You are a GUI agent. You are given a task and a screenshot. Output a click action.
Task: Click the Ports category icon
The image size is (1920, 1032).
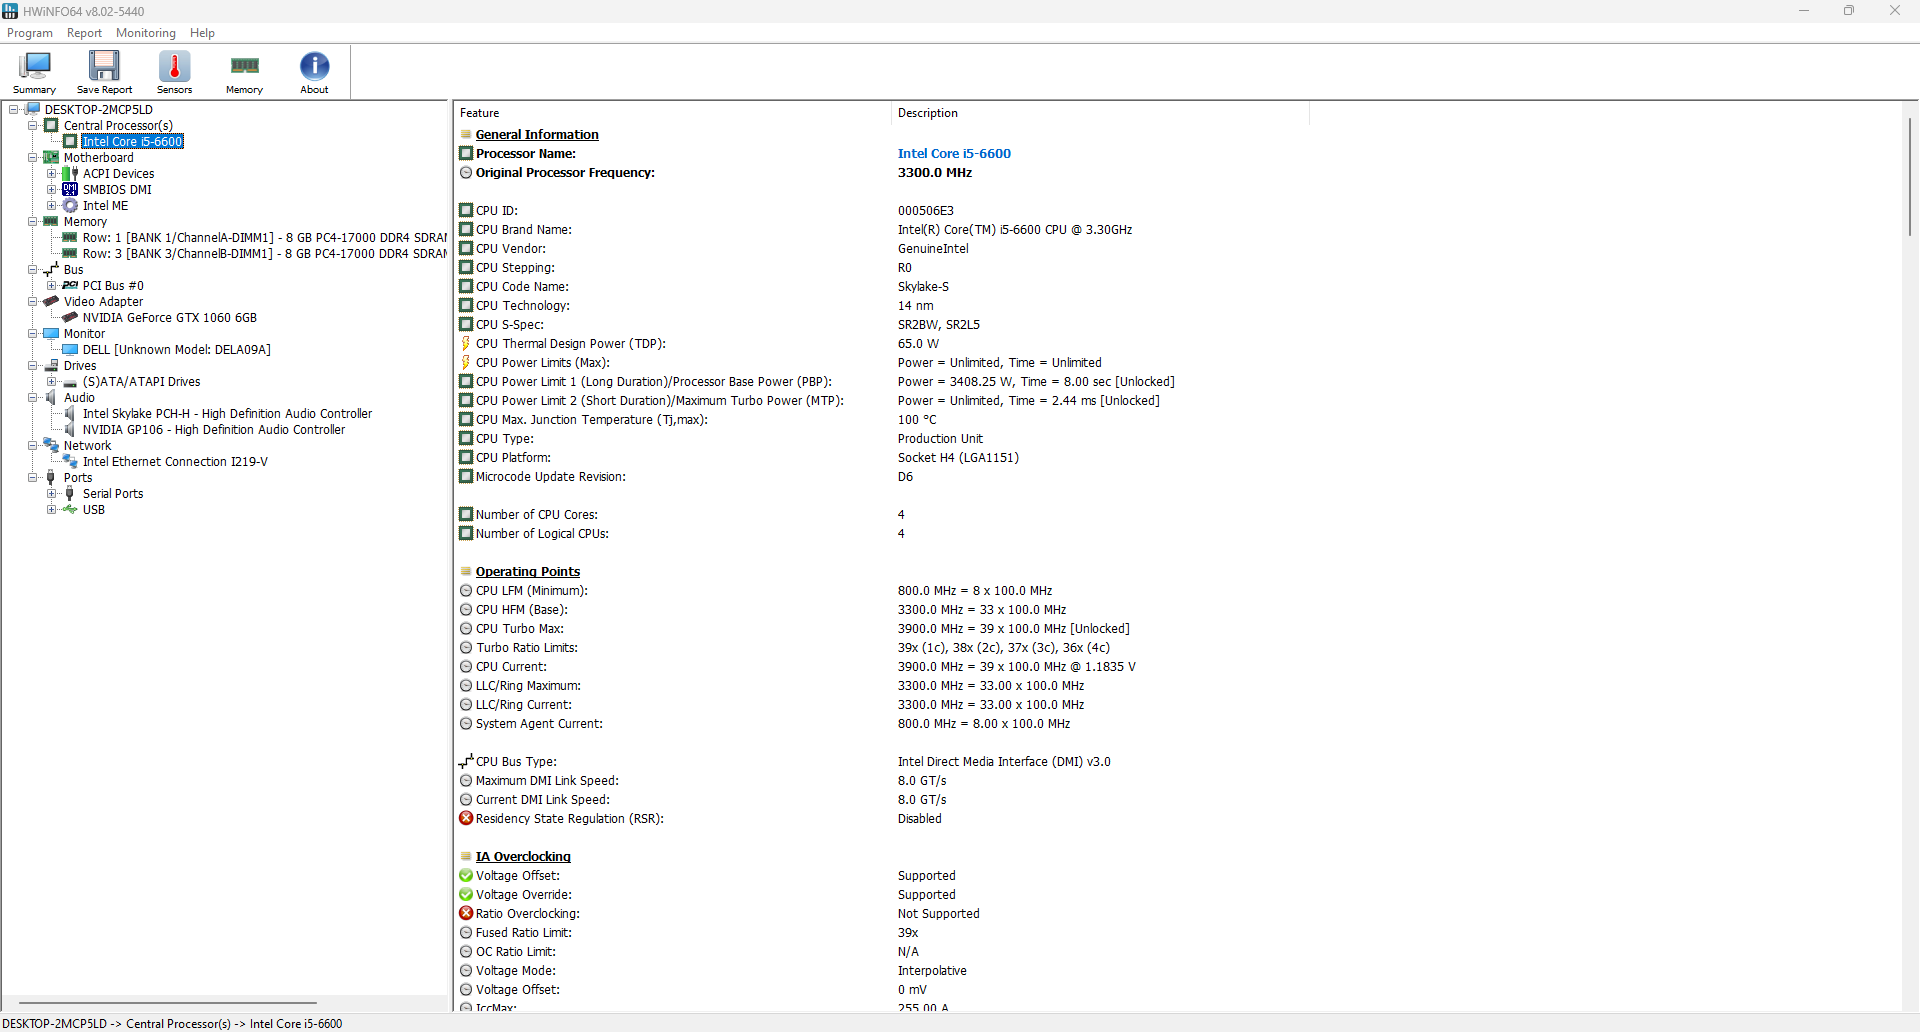(x=51, y=477)
